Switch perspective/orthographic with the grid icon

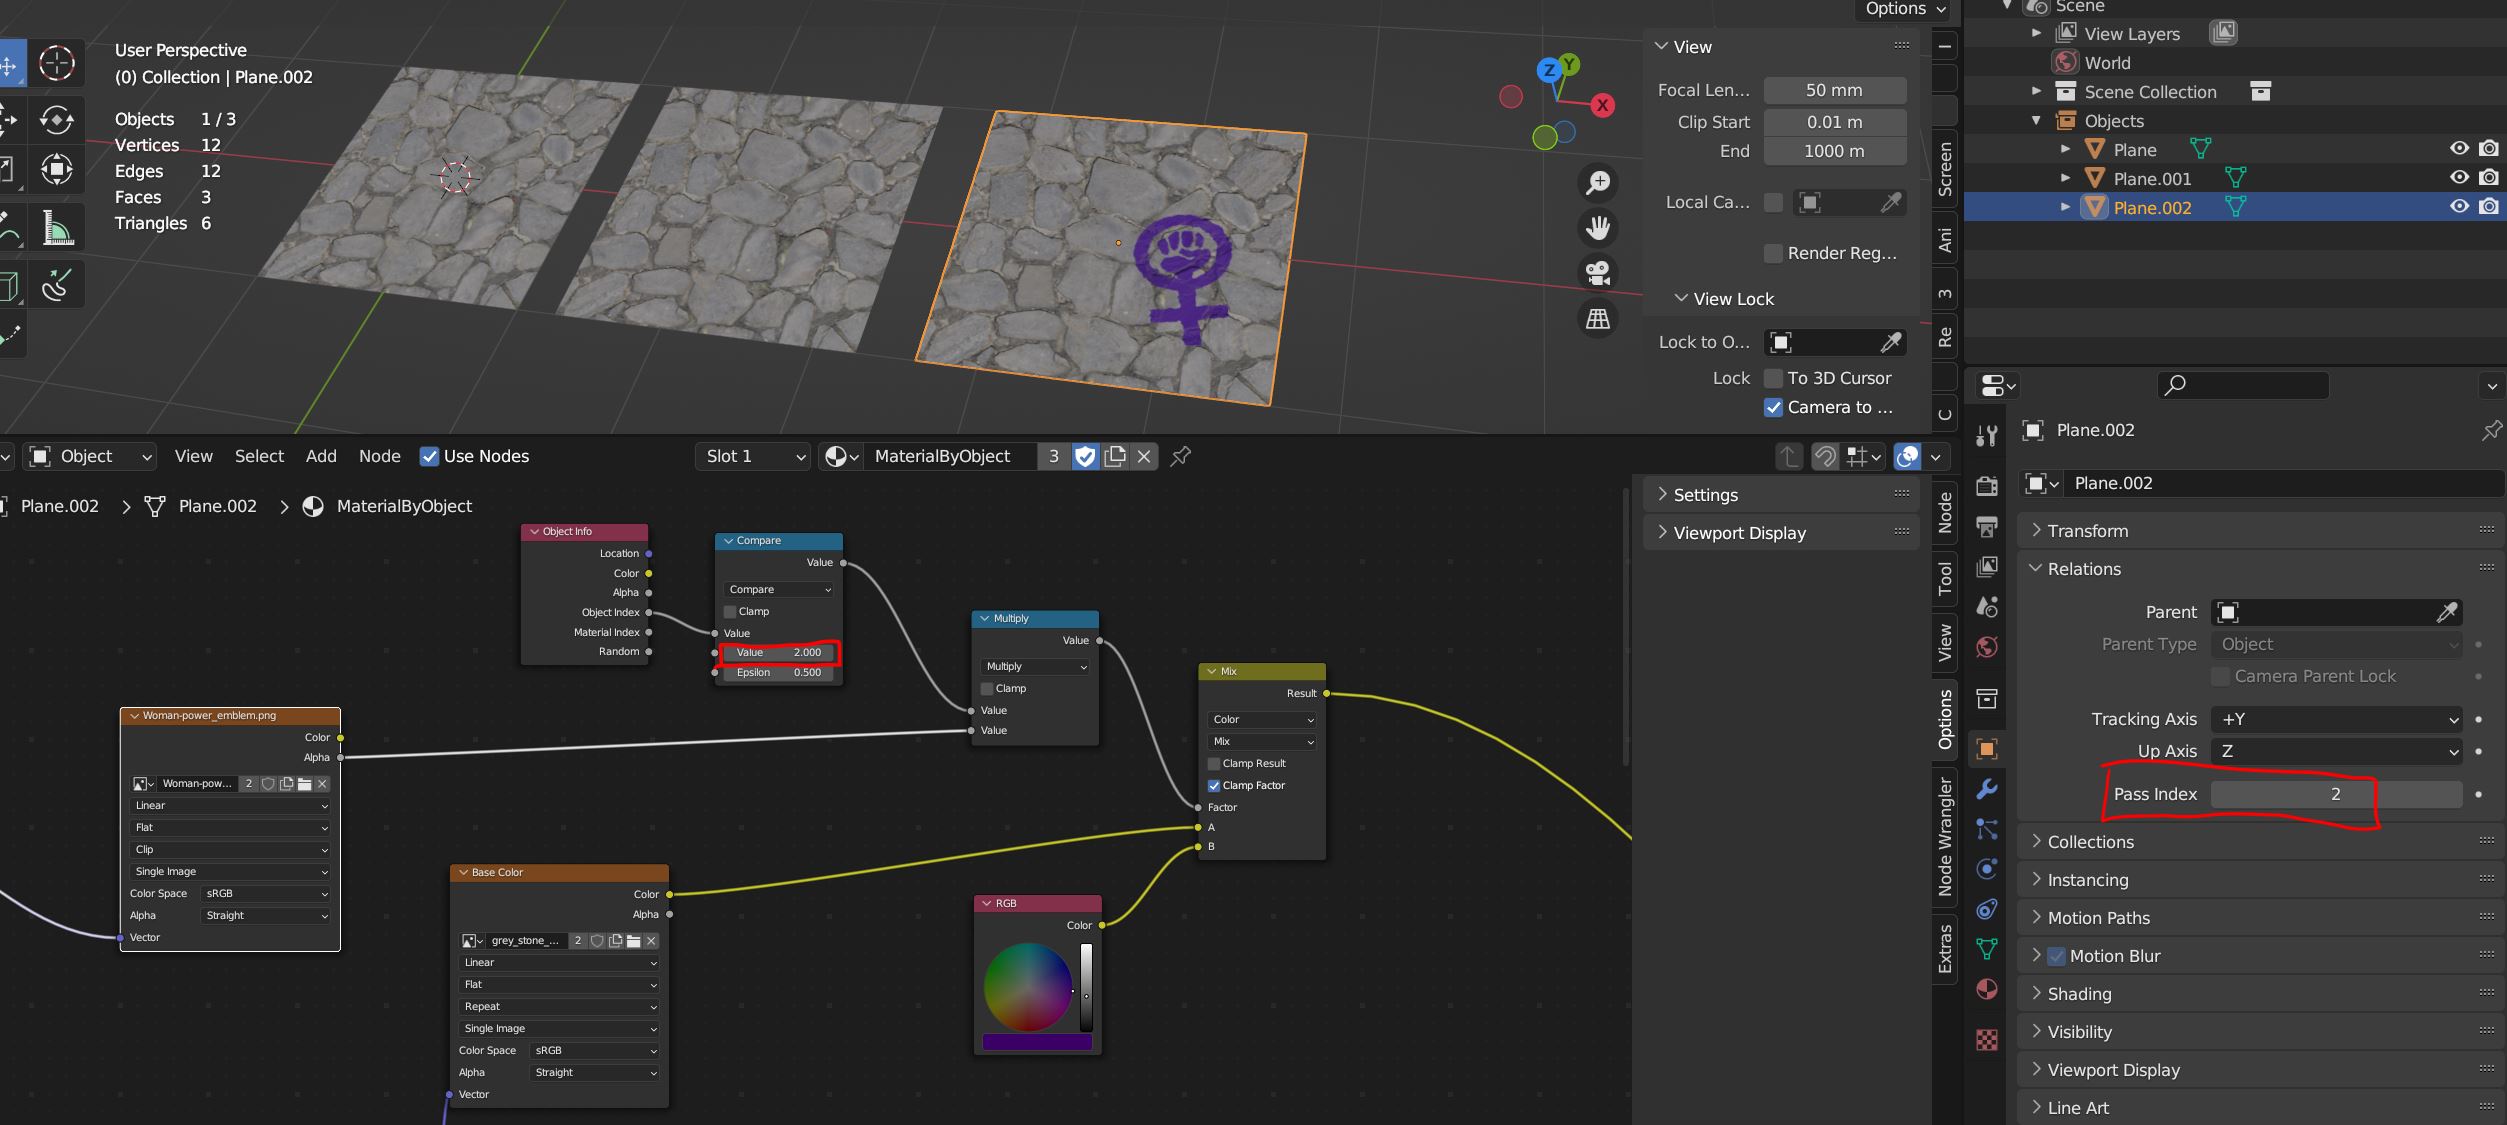click(1598, 319)
